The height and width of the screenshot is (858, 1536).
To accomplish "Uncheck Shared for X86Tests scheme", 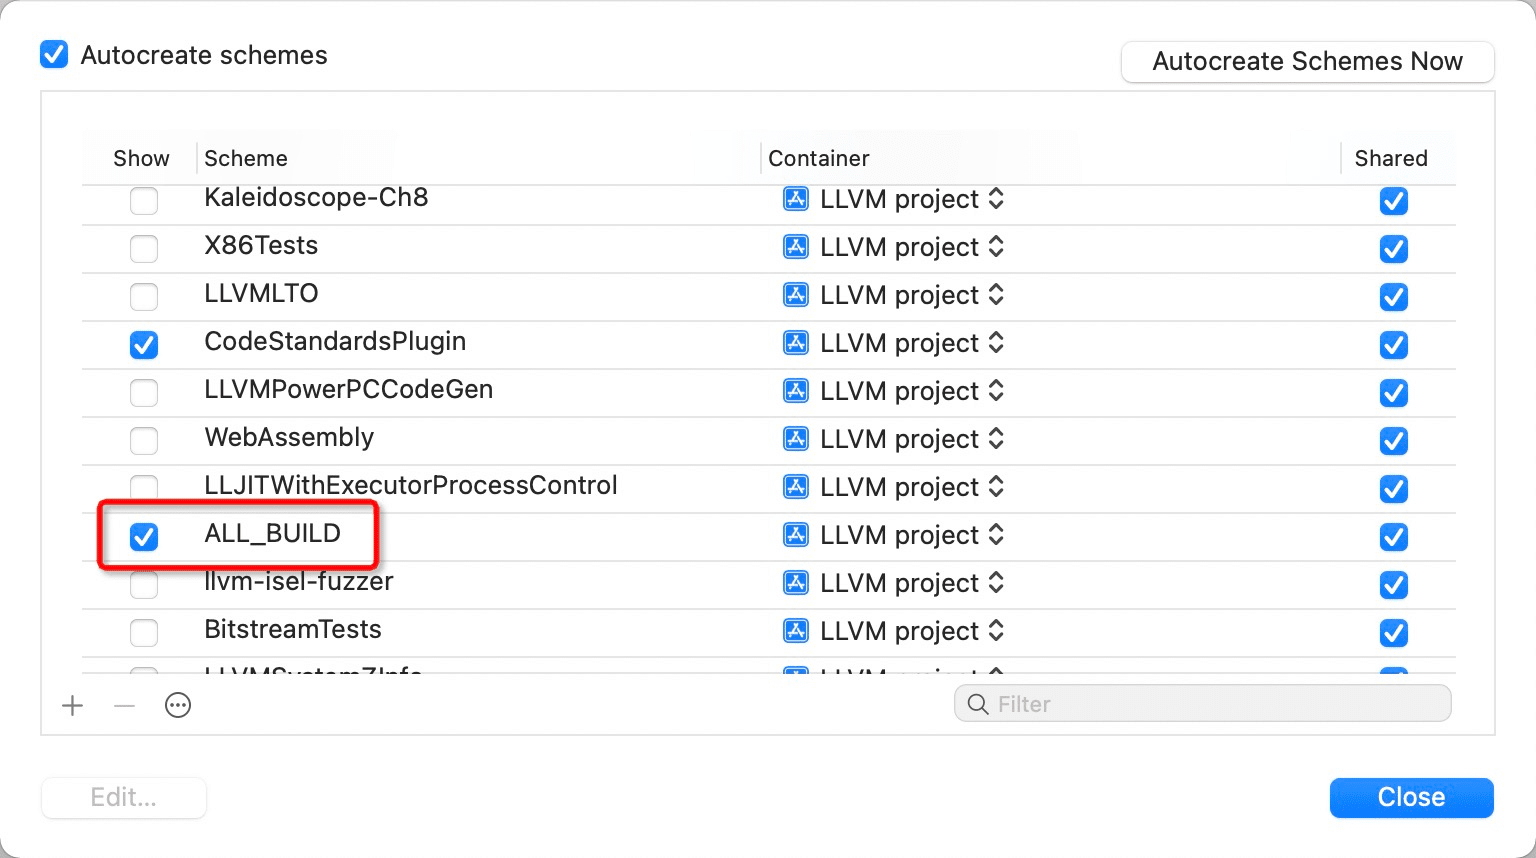I will click(x=1394, y=249).
